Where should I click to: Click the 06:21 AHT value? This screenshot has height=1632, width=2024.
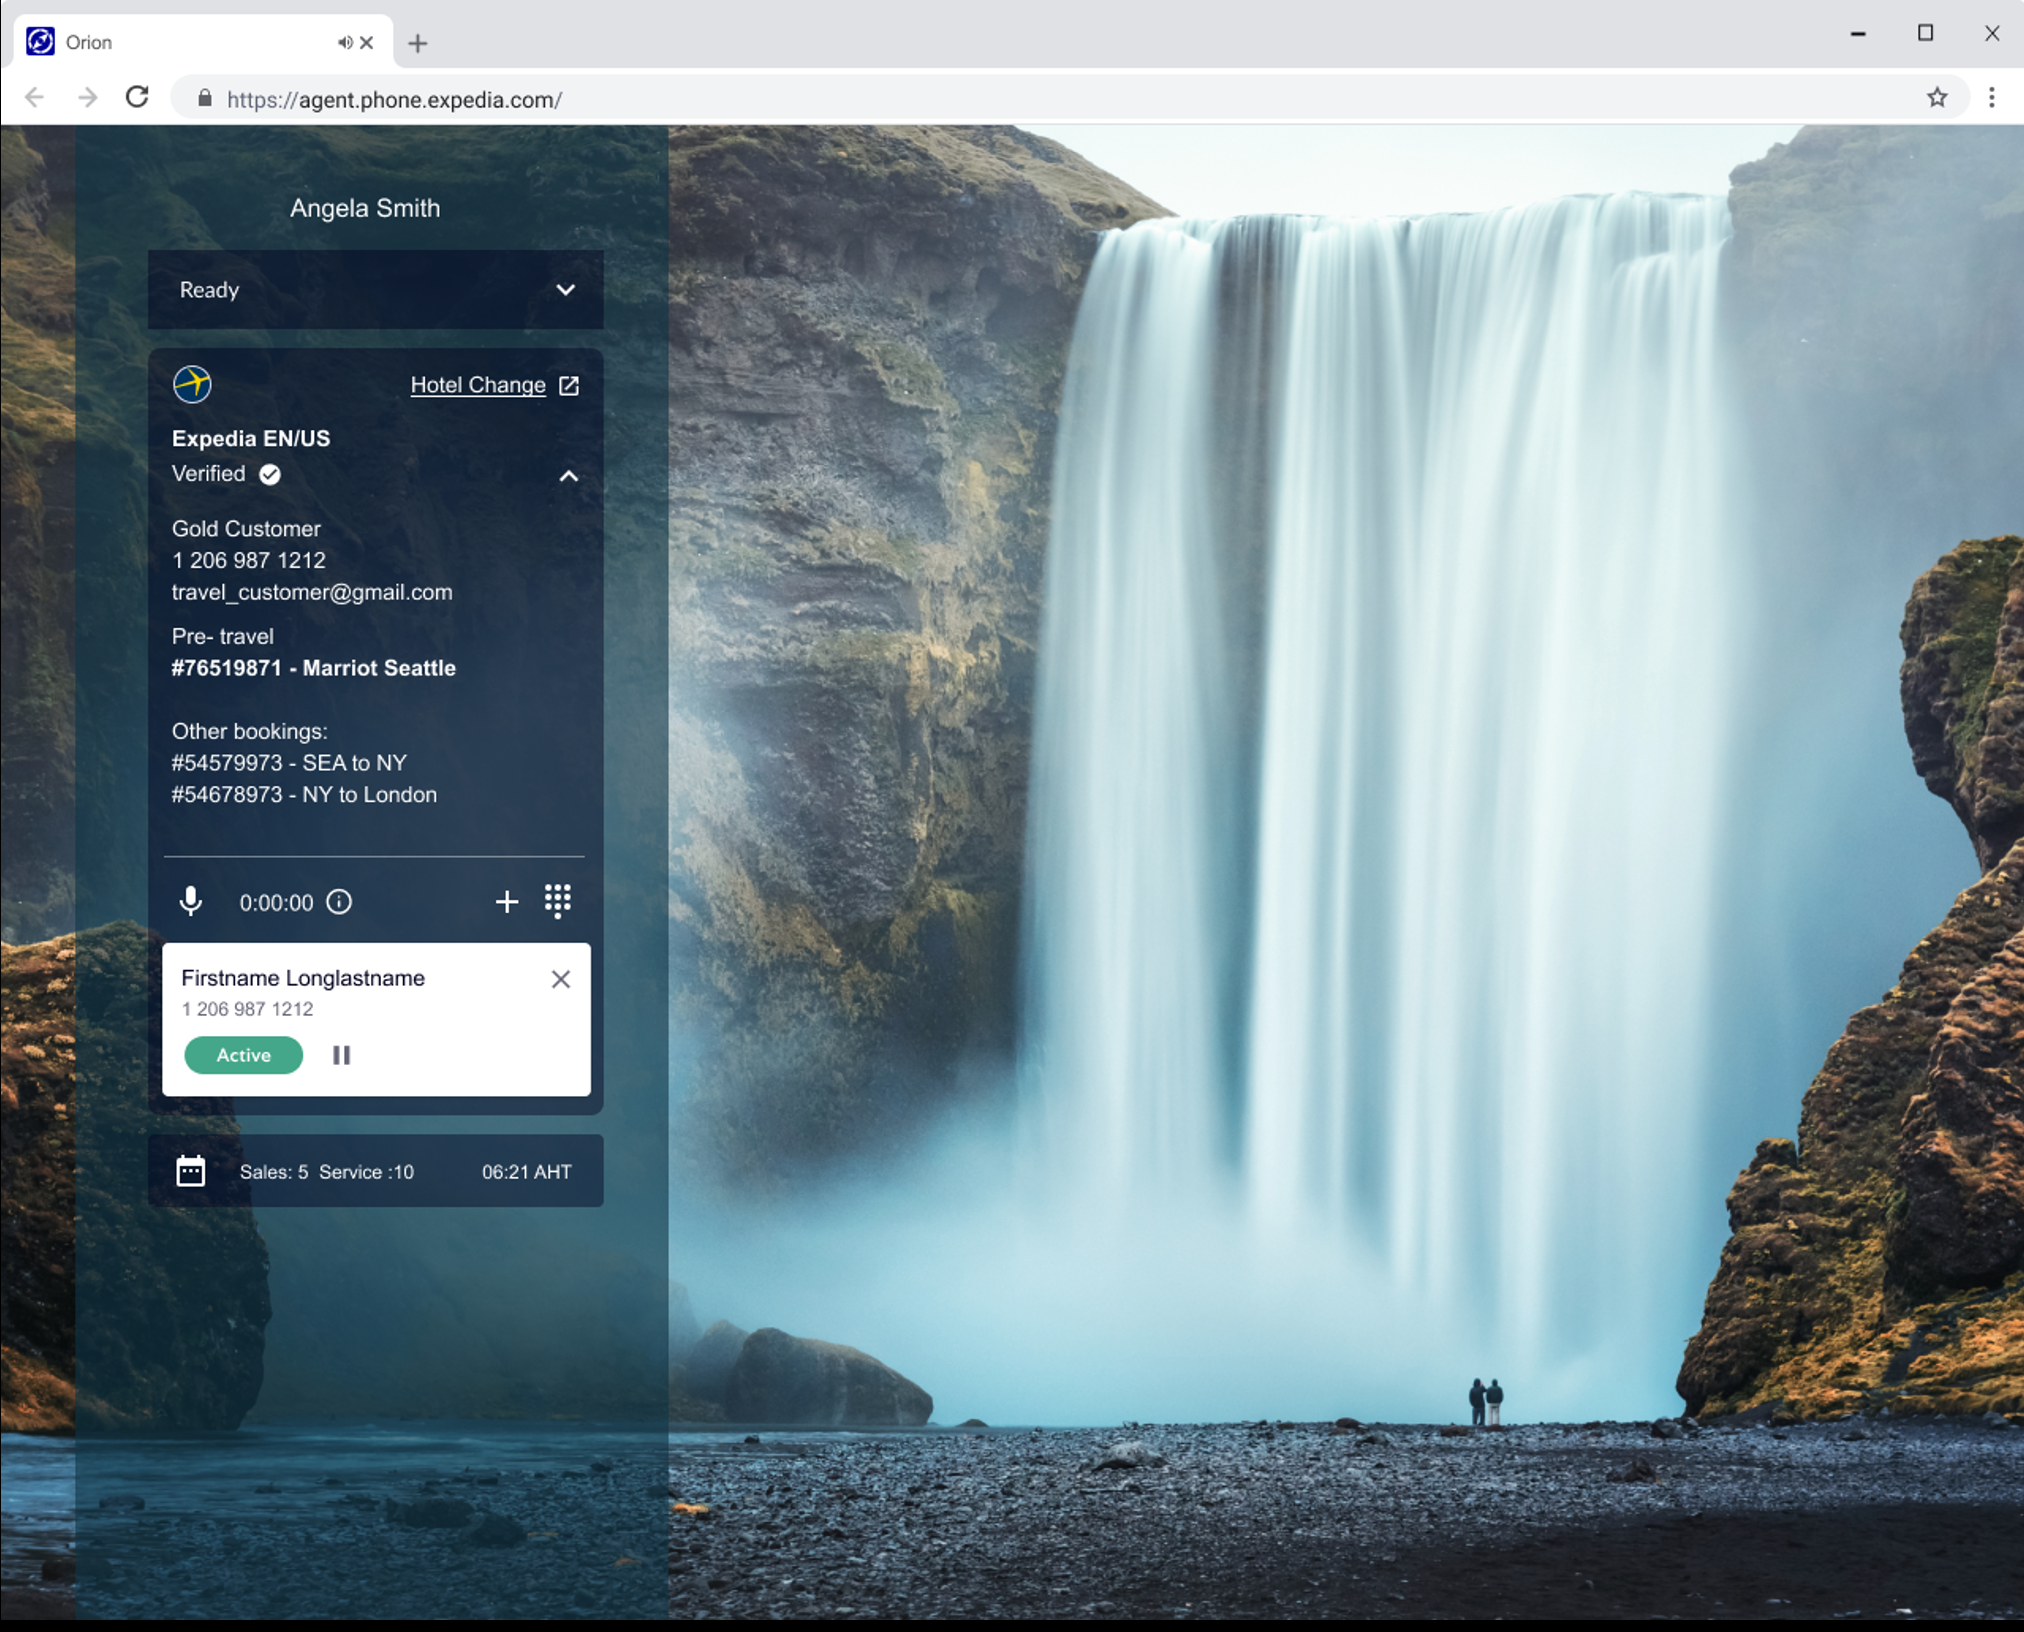tap(527, 1172)
